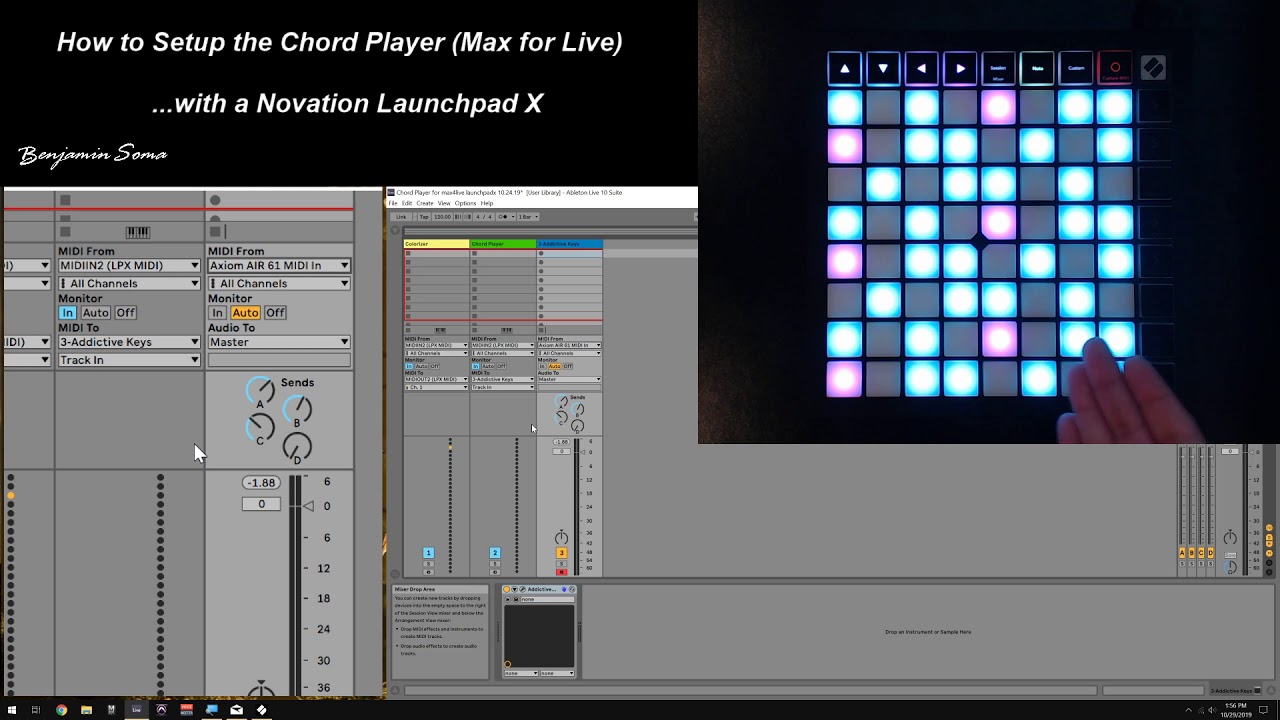This screenshot has height=720, width=1280.
Task: Open the Windows Start menu
Action: point(12,710)
